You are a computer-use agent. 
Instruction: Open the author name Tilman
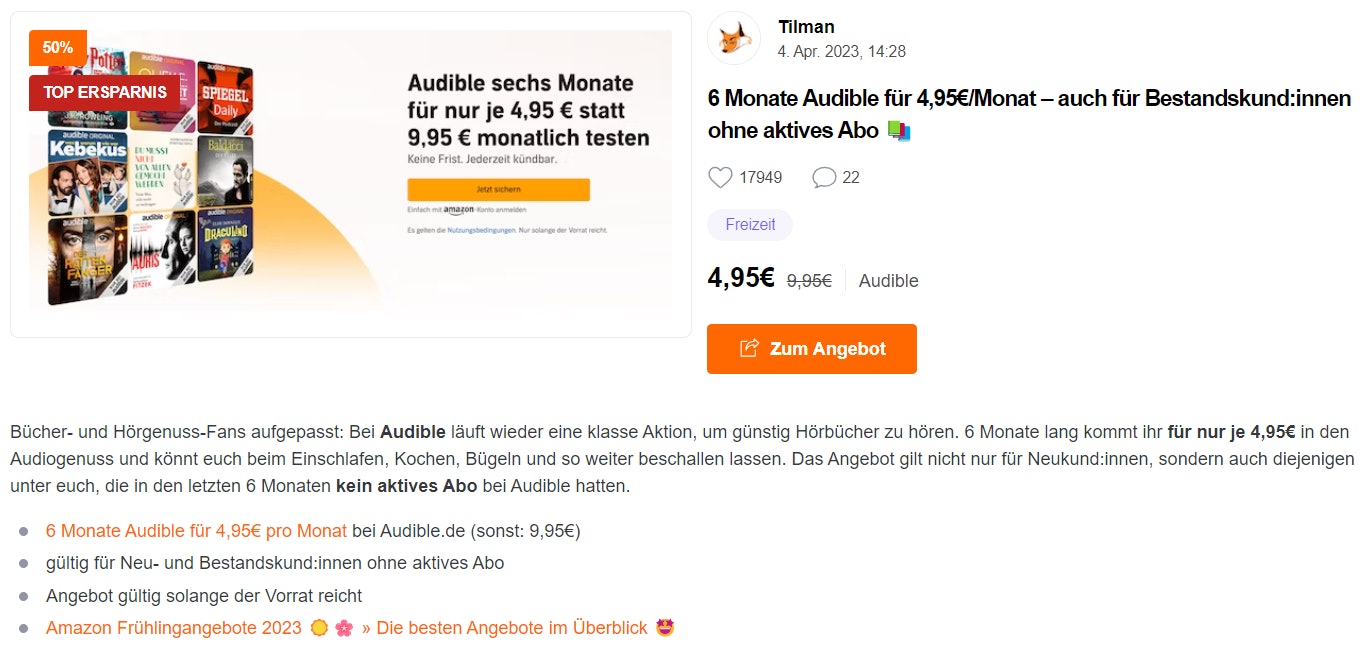click(806, 27)
